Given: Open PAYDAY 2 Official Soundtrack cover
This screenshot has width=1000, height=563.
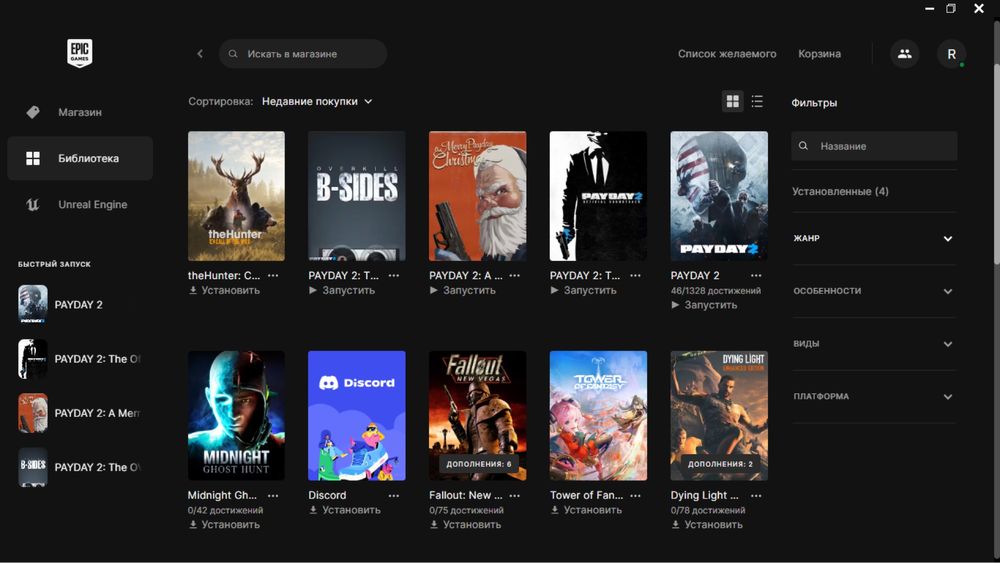Looking at the screenshot, I should [x=598, y=196].
